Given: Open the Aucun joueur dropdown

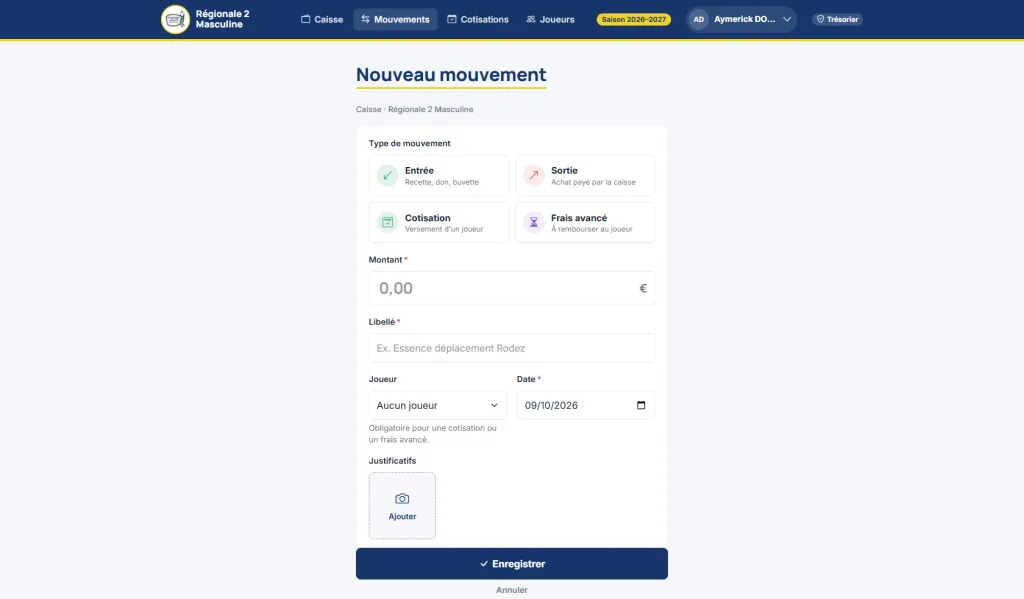Looking at the screenshot, I should point(438,405).
